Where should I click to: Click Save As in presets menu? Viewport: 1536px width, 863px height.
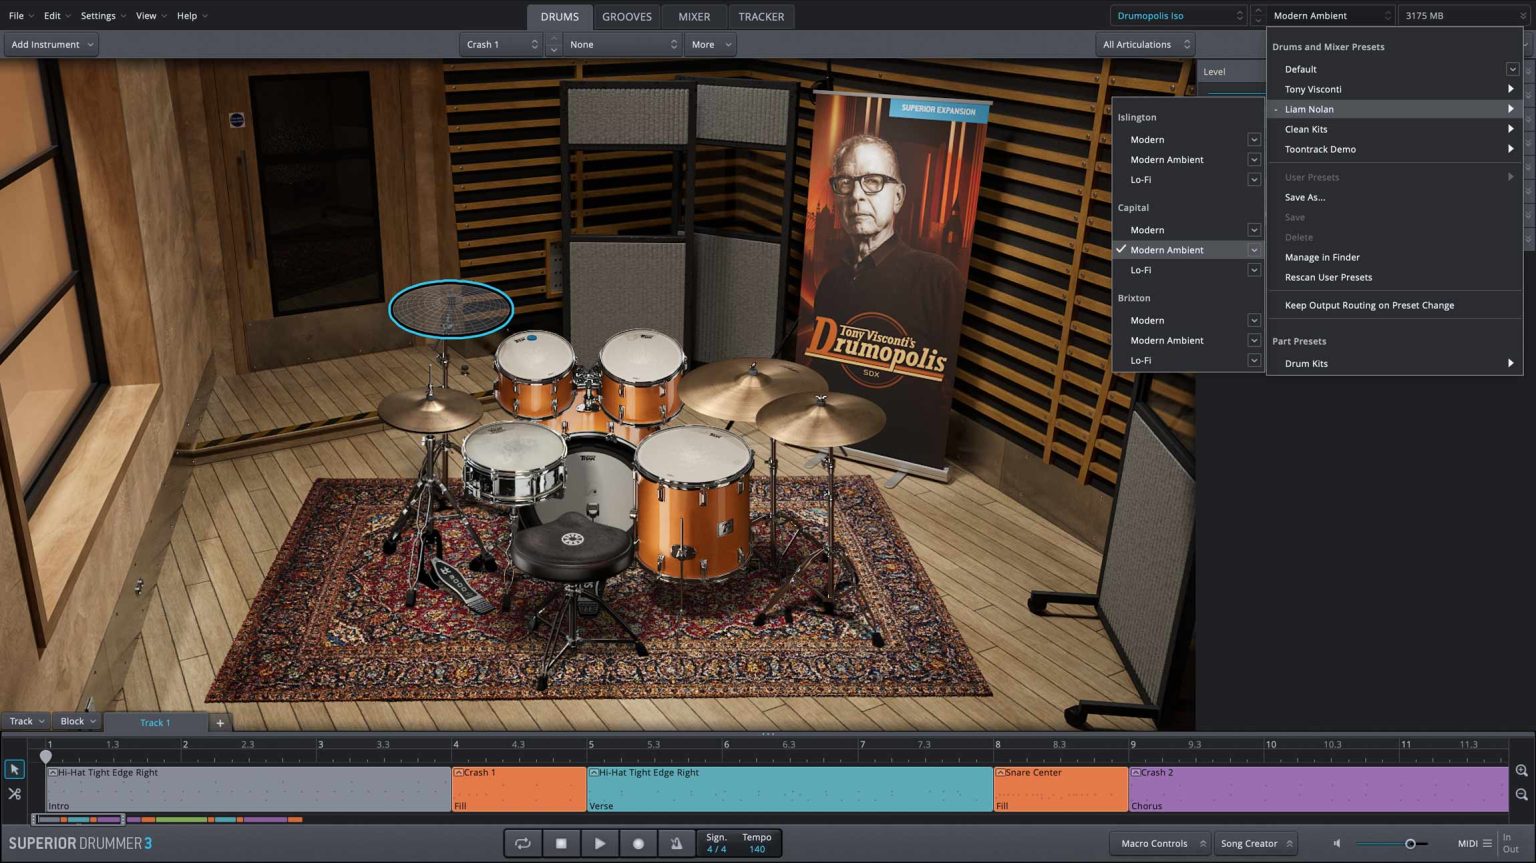(1304, 197)
